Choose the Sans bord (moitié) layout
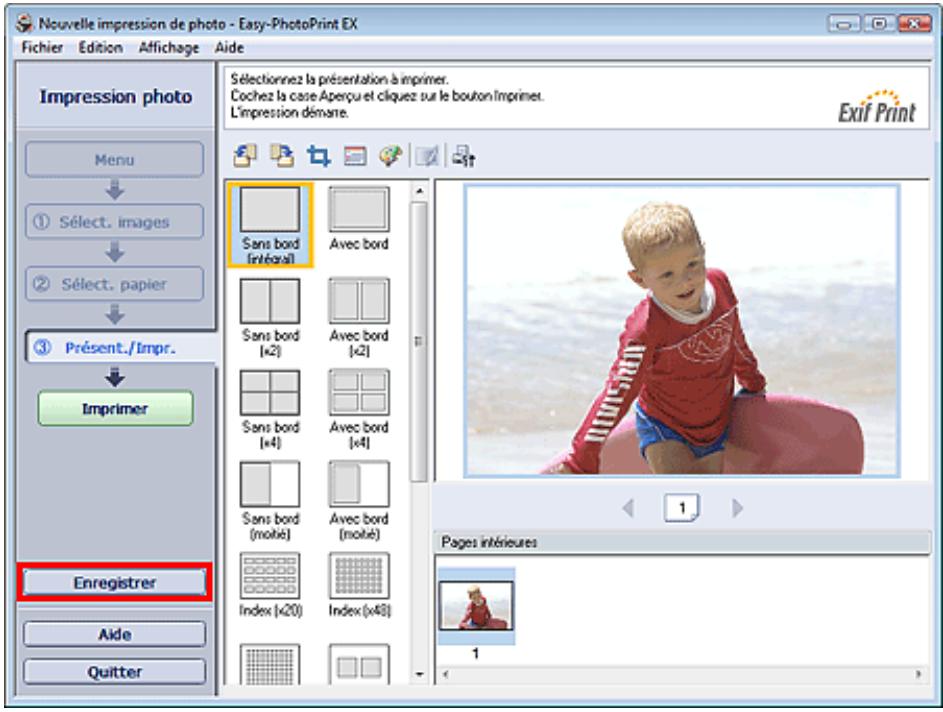Image resolution: width=943 pixels, height=712 pixels. [x=270, y=500]
